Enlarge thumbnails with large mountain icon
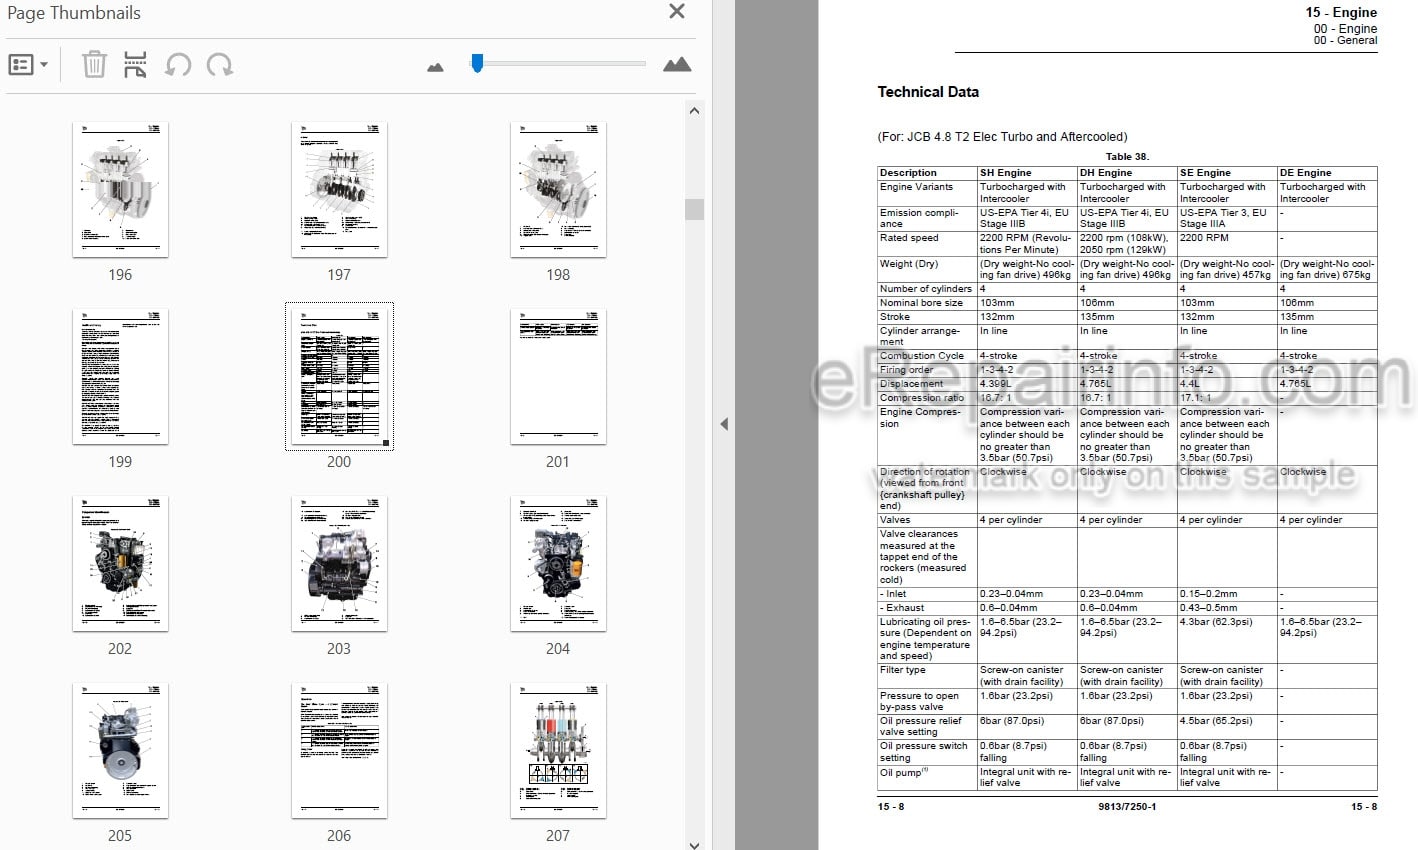1418x850 pixels. coord(677,65)
